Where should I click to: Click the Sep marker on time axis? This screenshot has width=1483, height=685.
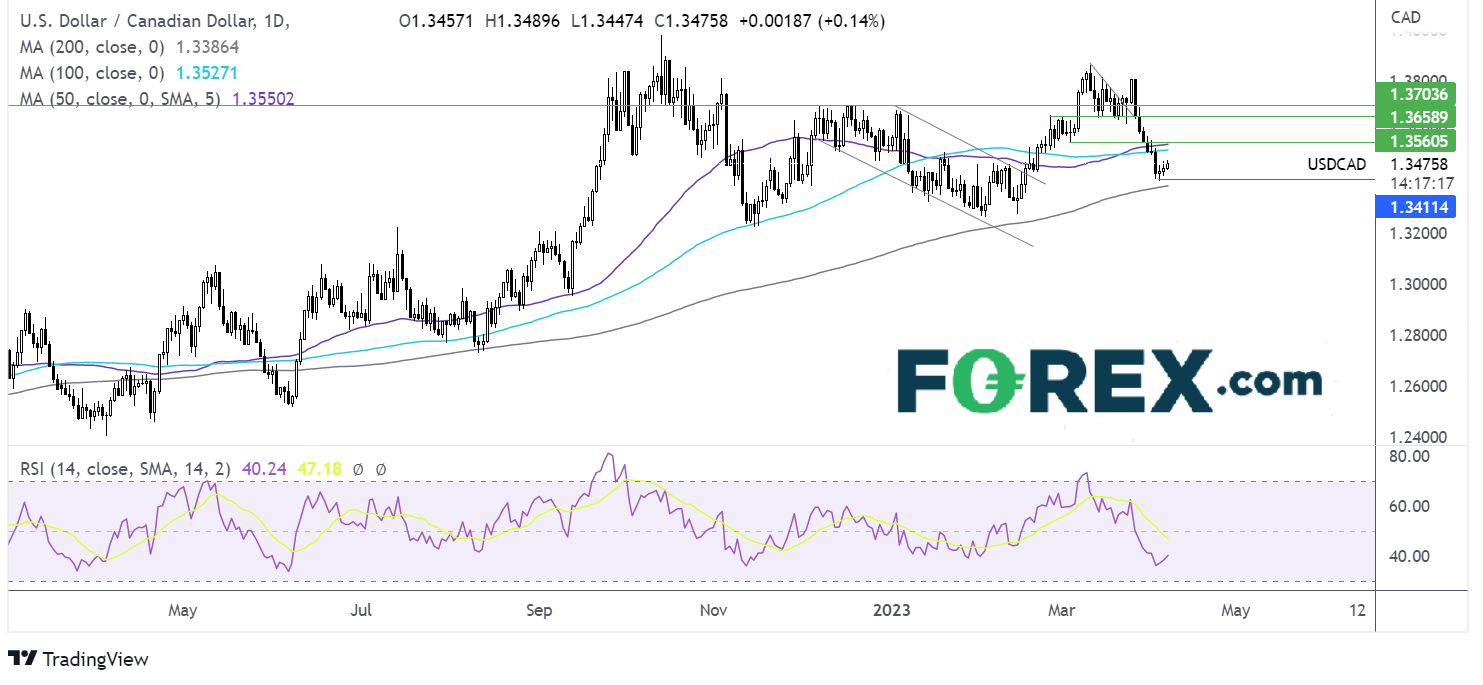[x=539, y=609]
